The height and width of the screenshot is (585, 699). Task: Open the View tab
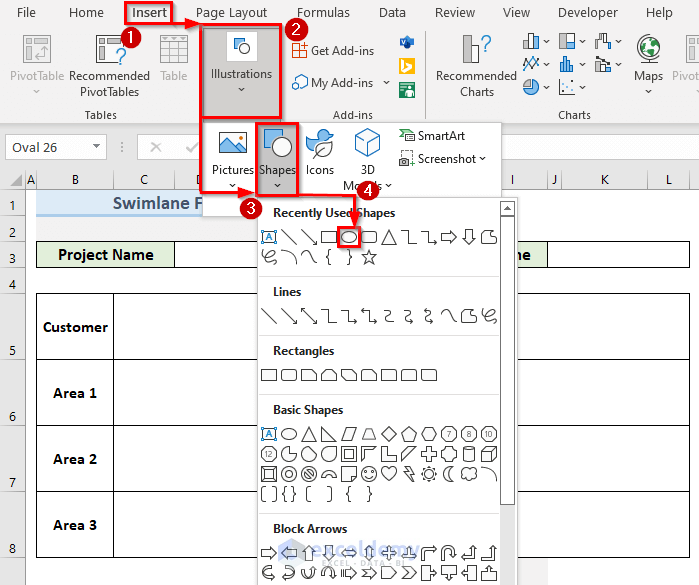coord(516,12)
